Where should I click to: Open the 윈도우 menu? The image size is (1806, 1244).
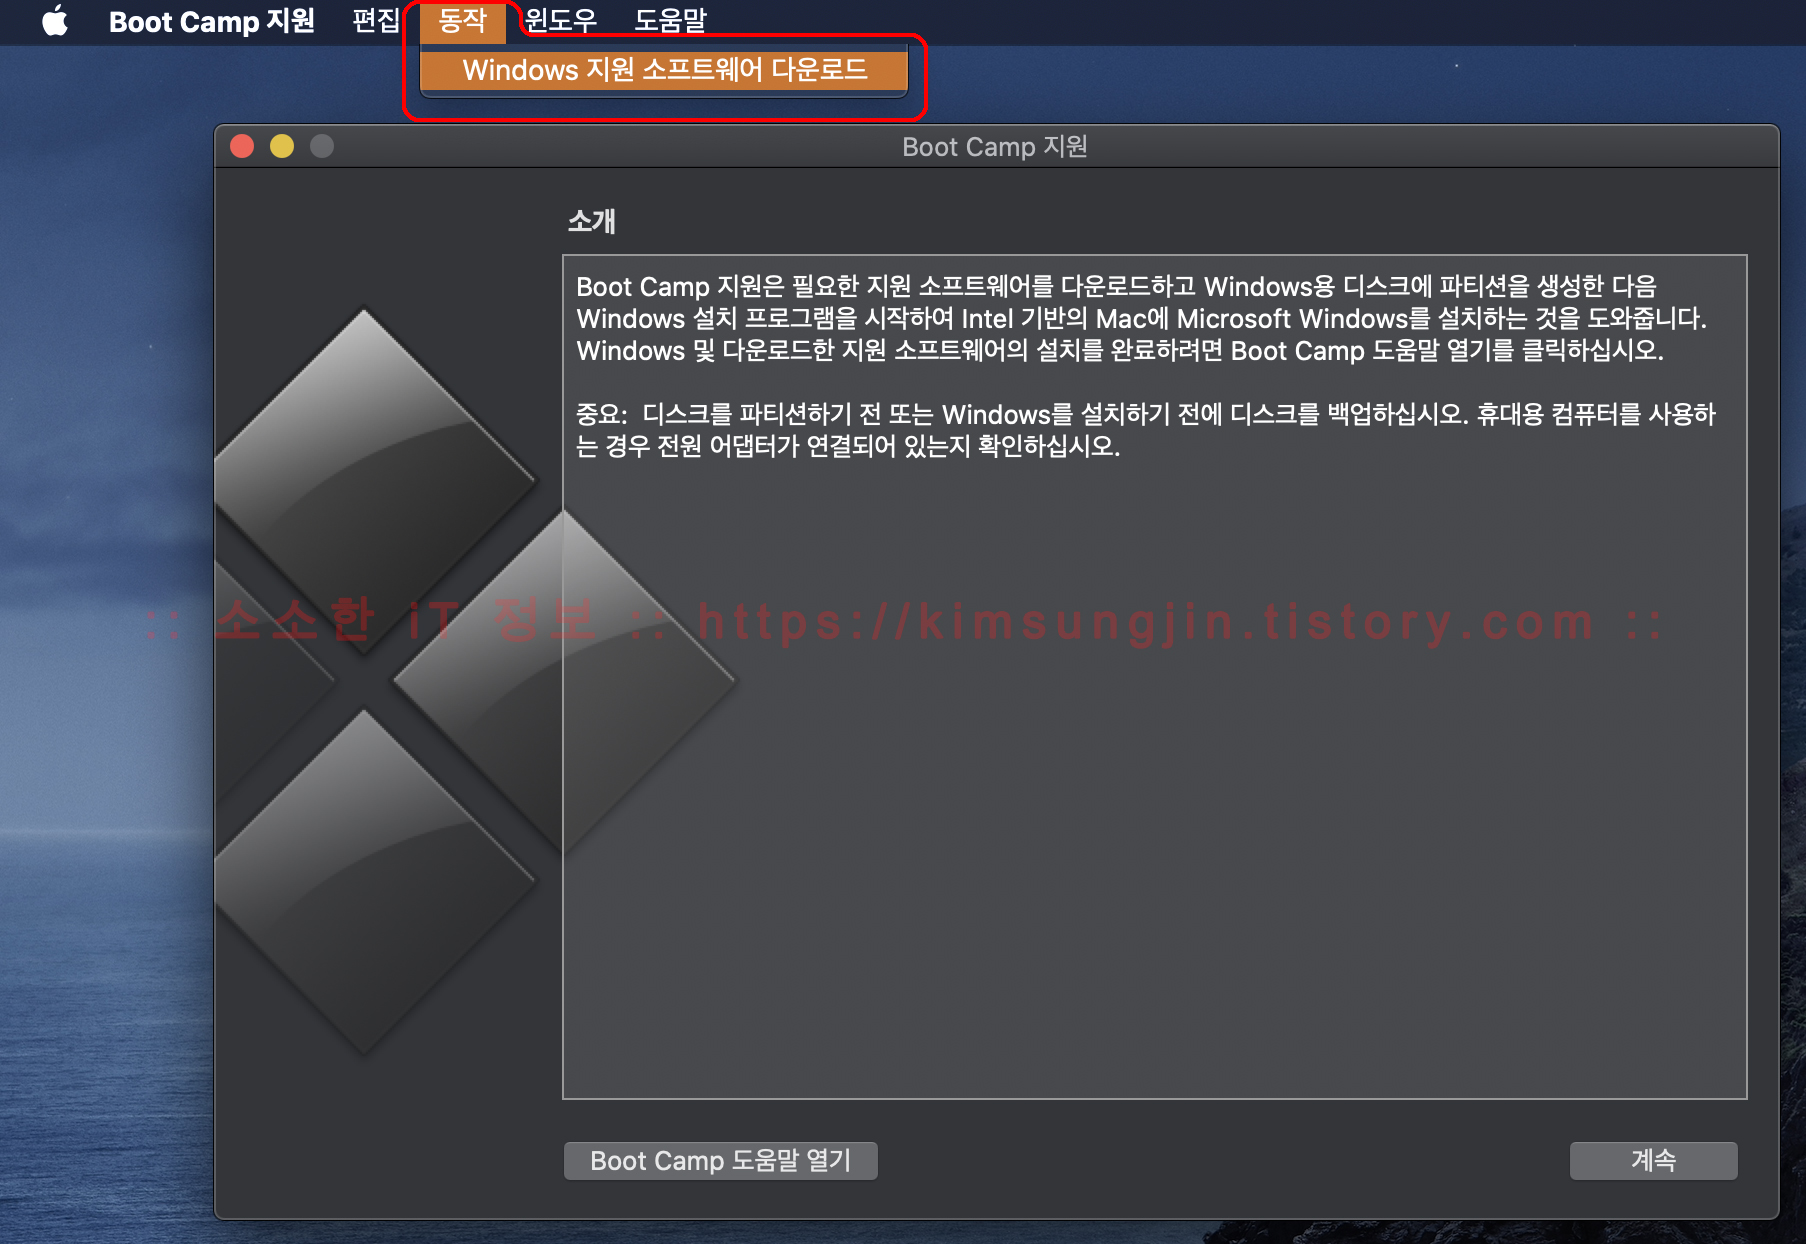561,21
